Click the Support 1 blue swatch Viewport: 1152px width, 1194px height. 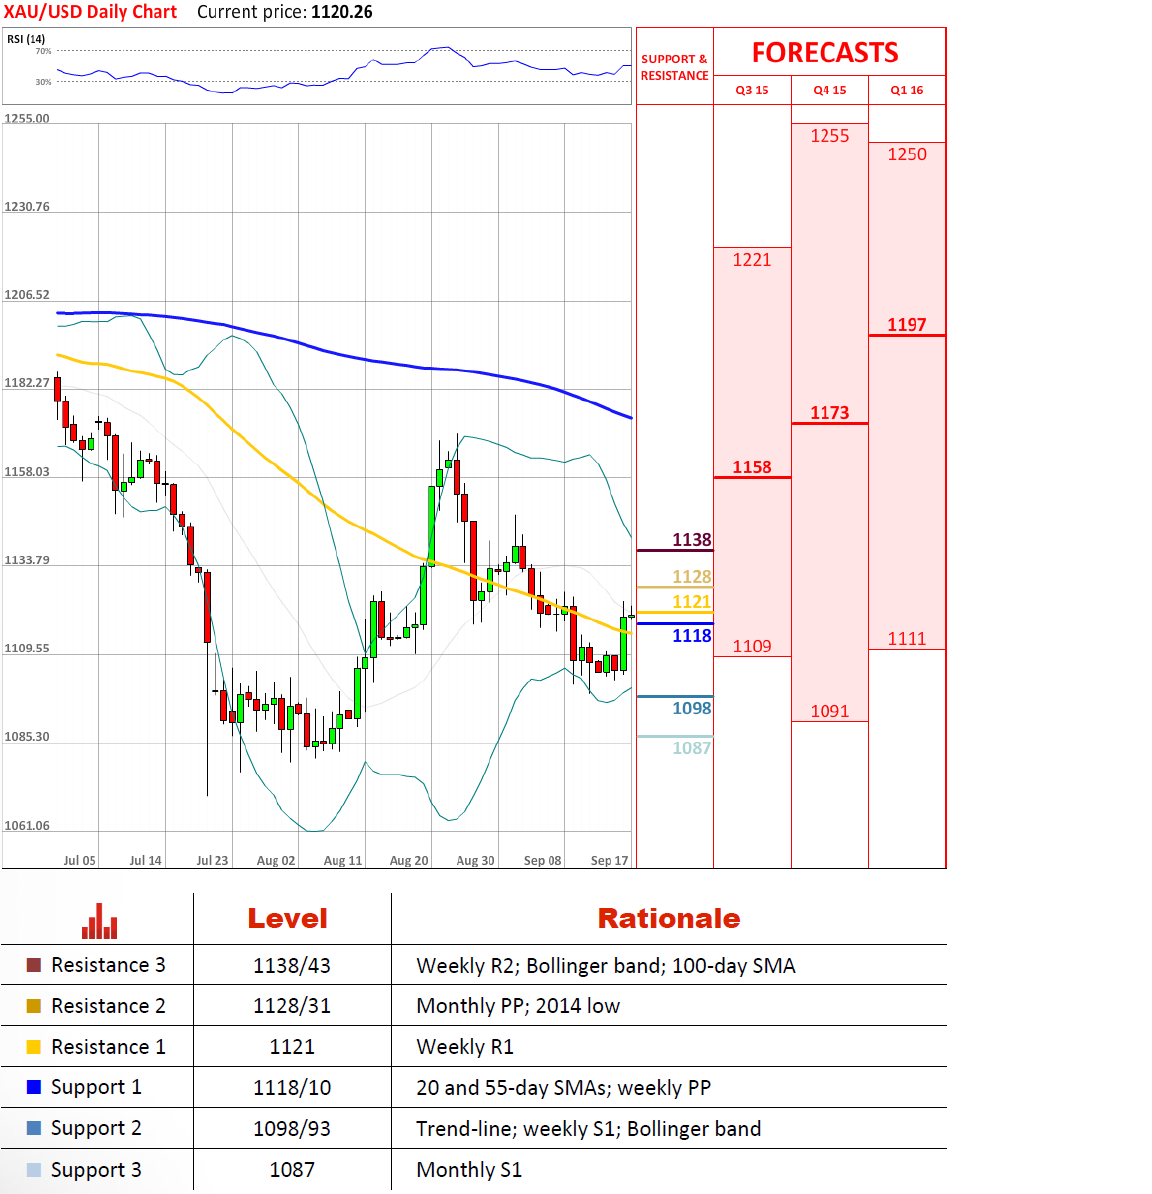point(34,1087)
